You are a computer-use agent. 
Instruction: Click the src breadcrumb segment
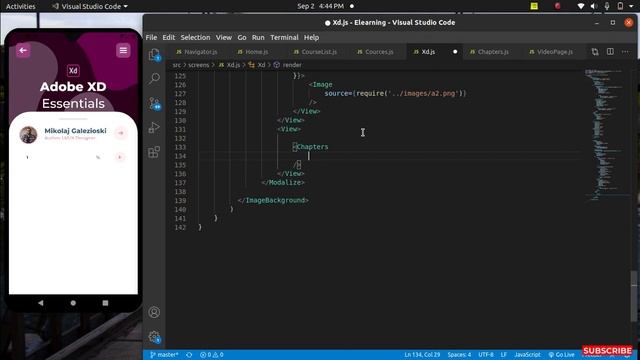click(x=176, y=65)
